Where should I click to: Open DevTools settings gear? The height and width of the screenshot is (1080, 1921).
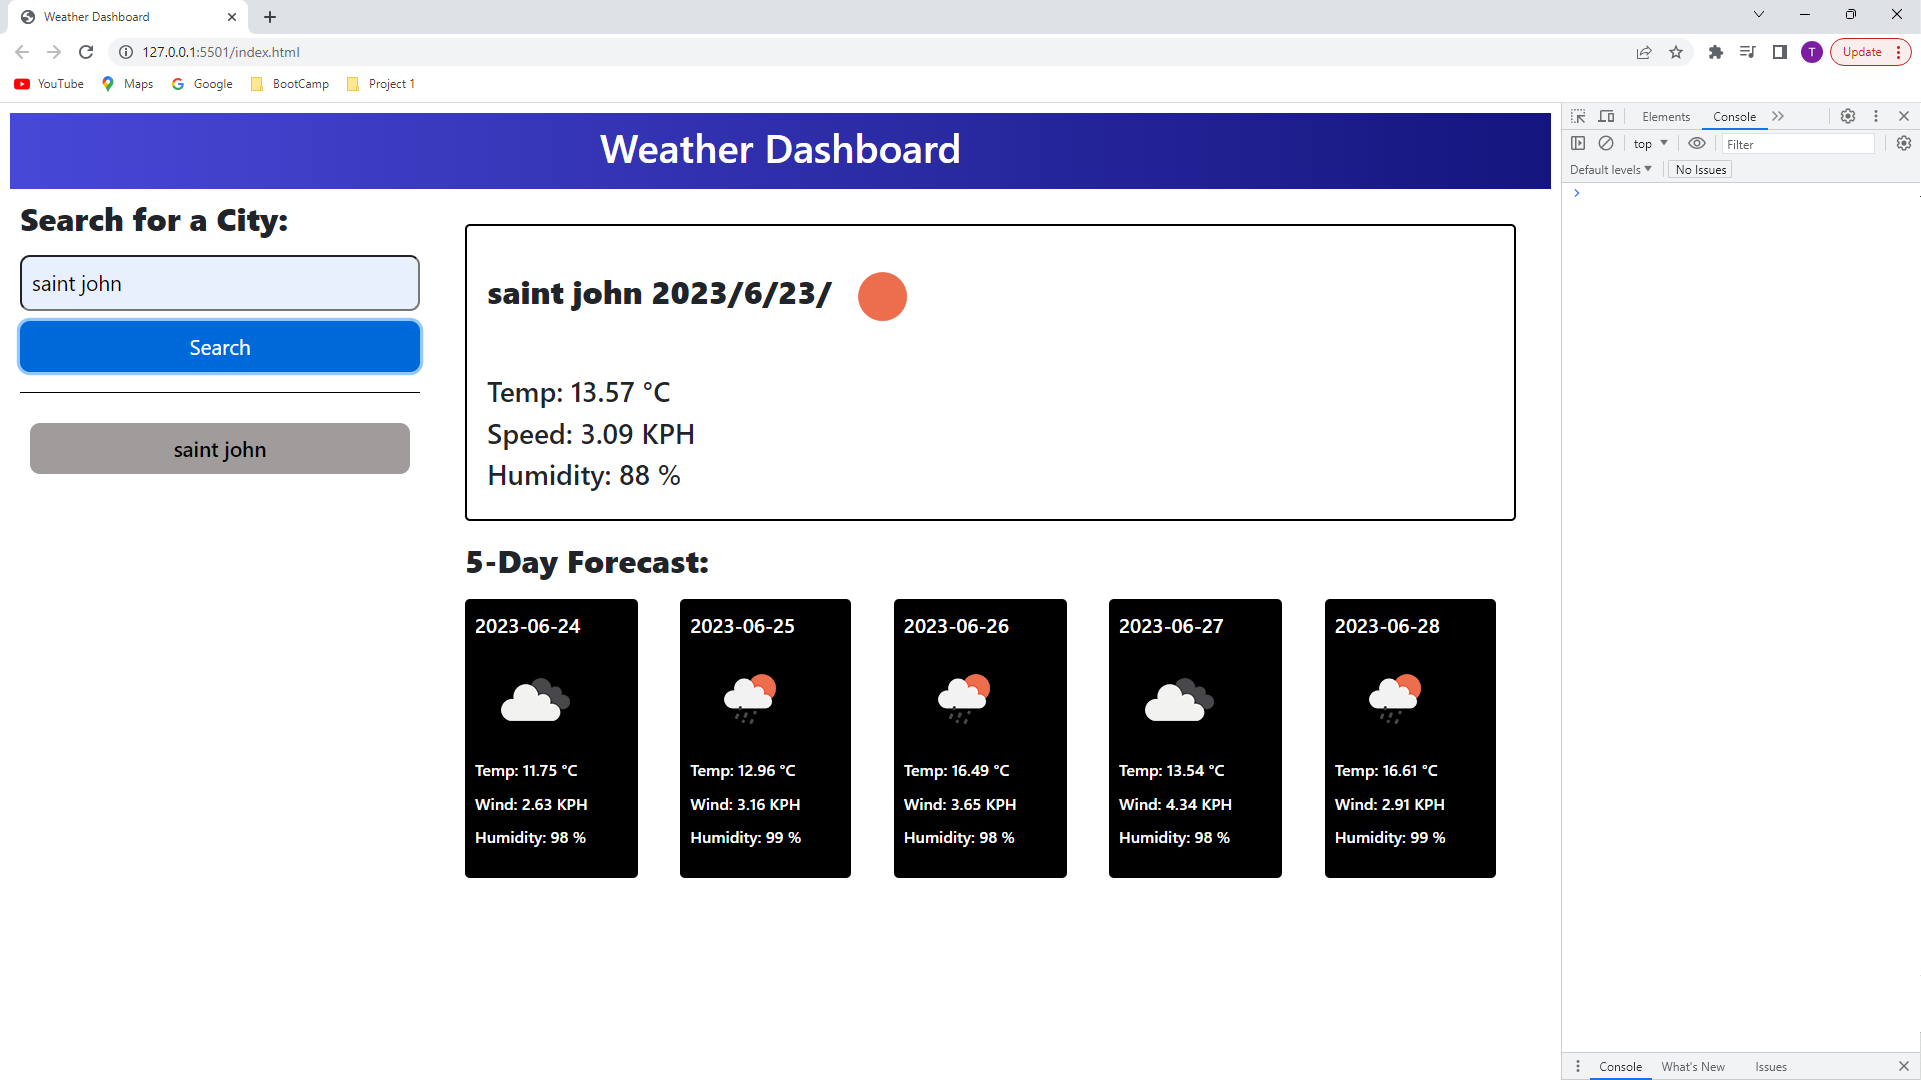(x=1847, y=116)
